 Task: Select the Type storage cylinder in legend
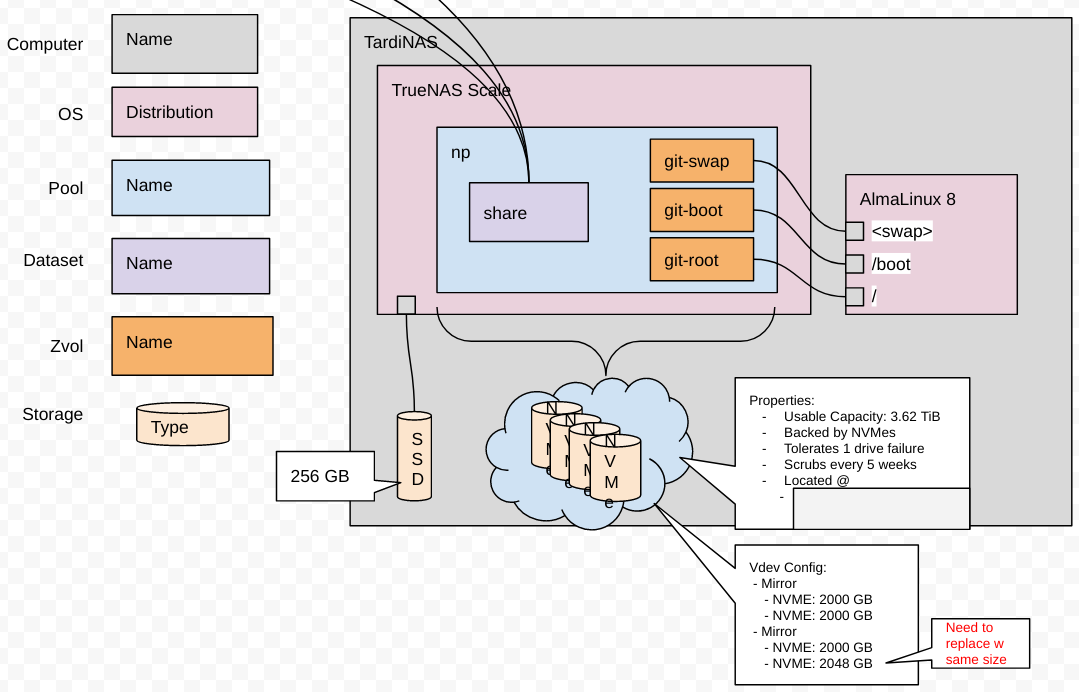pos(182,424)
